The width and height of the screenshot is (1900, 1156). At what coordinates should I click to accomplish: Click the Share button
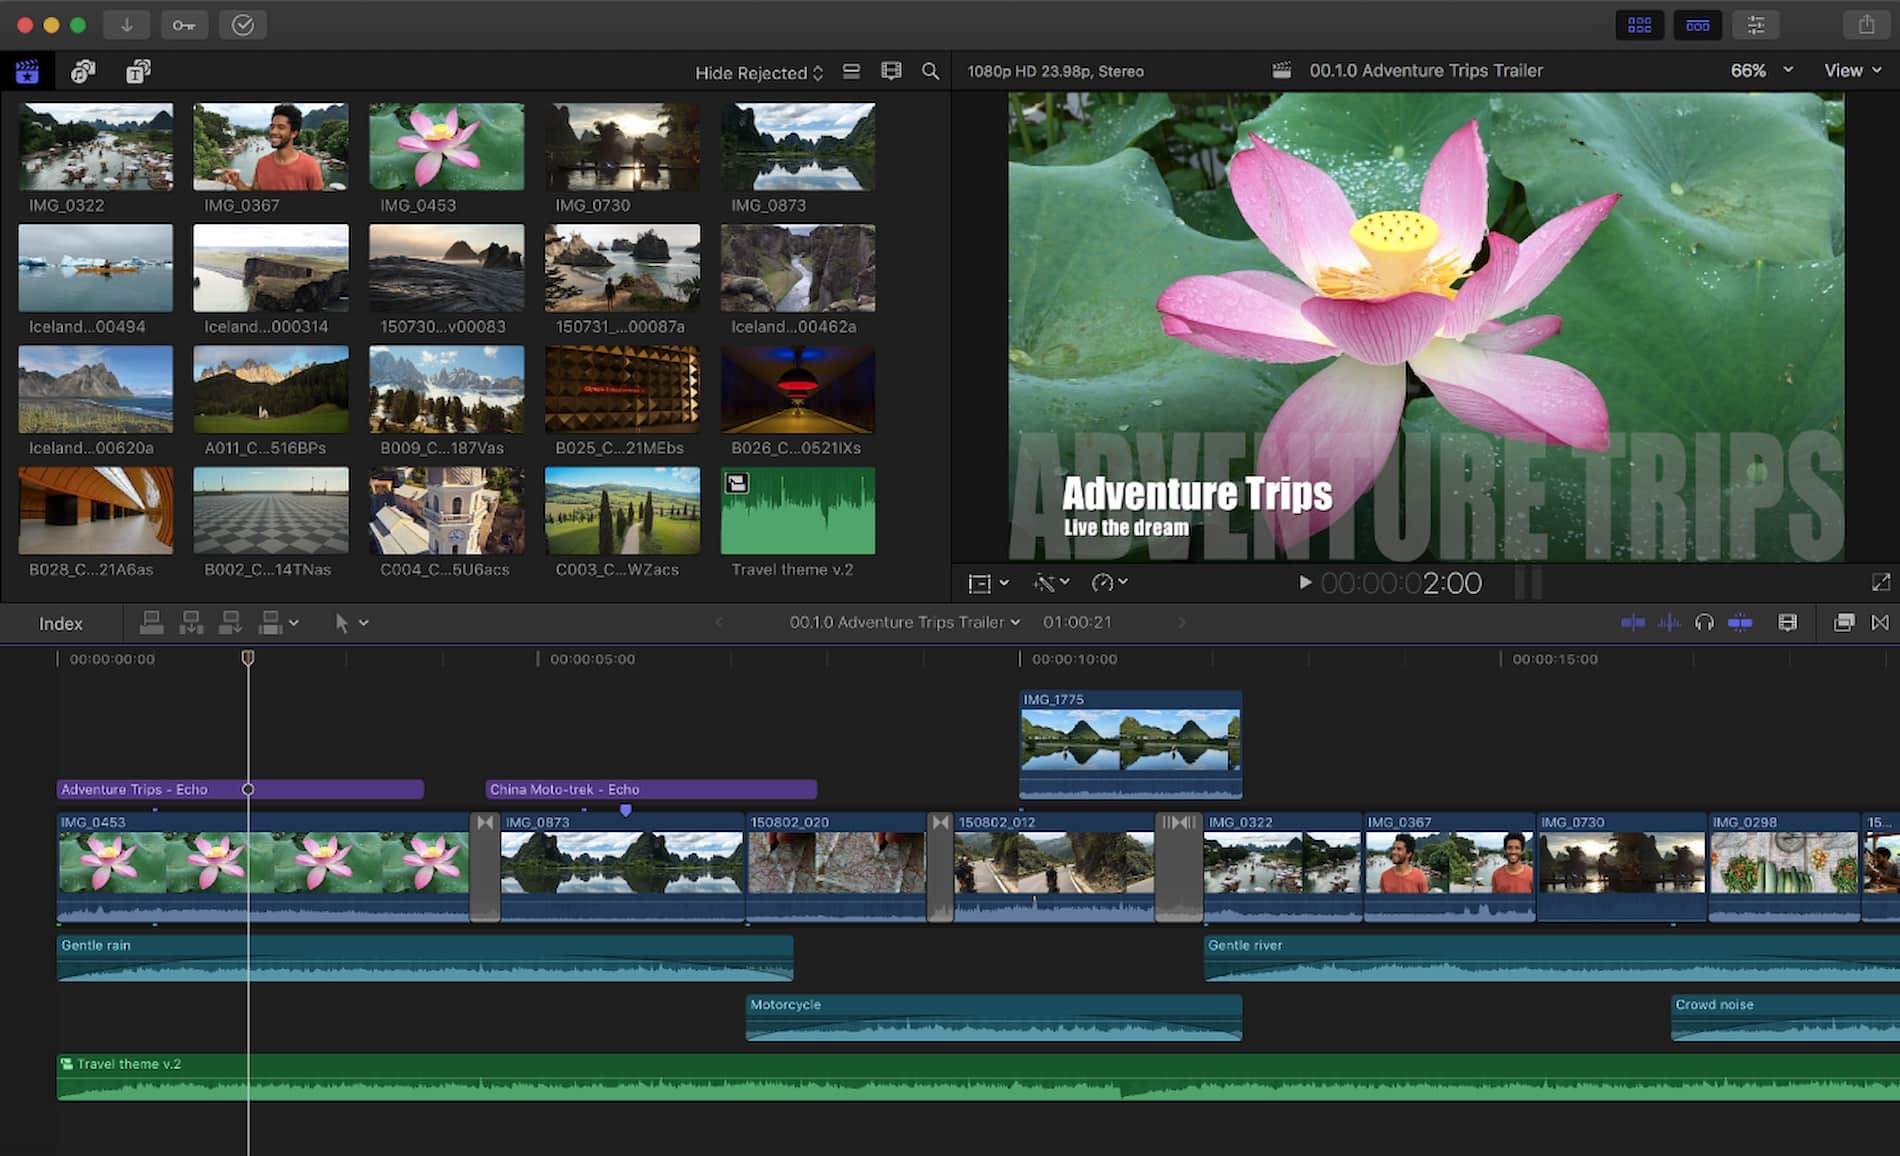click(1868, 24)
